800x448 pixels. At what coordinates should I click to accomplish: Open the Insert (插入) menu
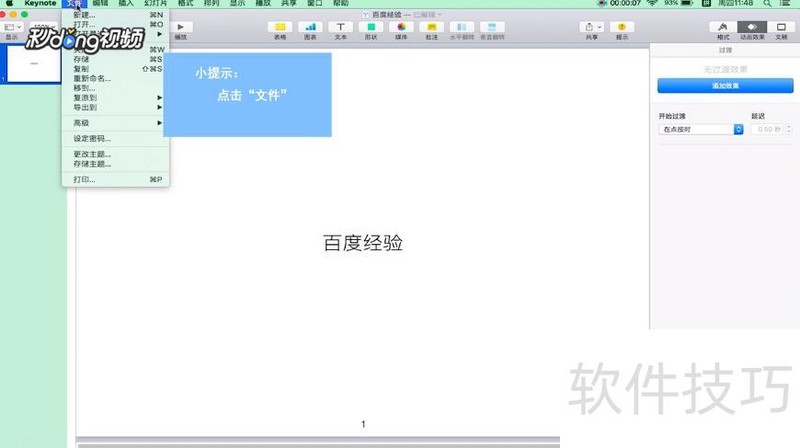click(126, 3)
